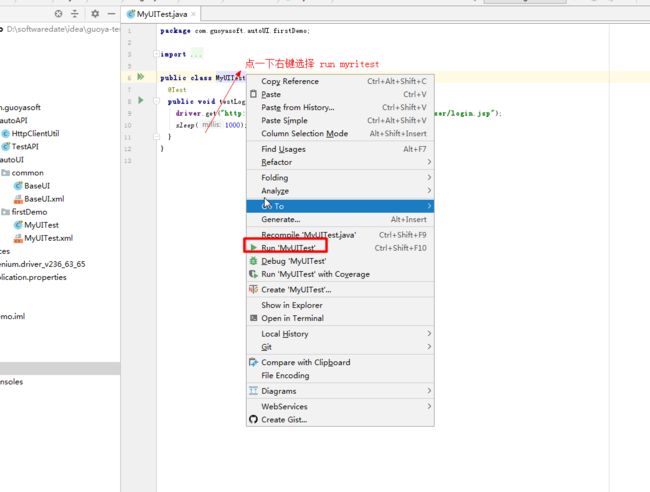This screenshot has height=492, width=650.
Task: Open the Git submenu
Action: [340, 347]
